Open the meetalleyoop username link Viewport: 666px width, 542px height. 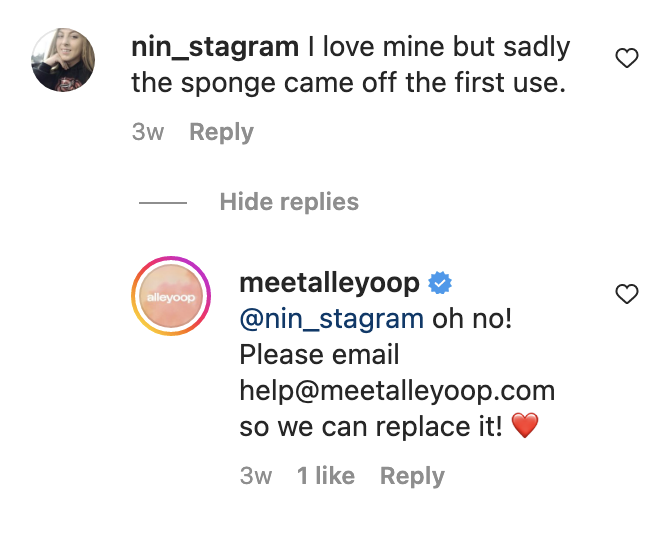(330, 283)
